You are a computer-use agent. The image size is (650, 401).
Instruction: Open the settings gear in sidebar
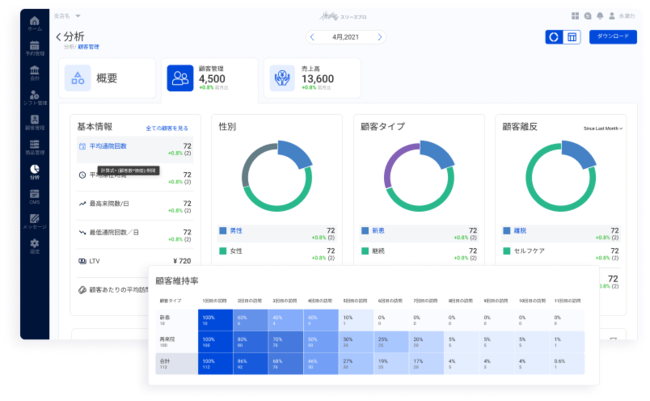tap(34, 243)
